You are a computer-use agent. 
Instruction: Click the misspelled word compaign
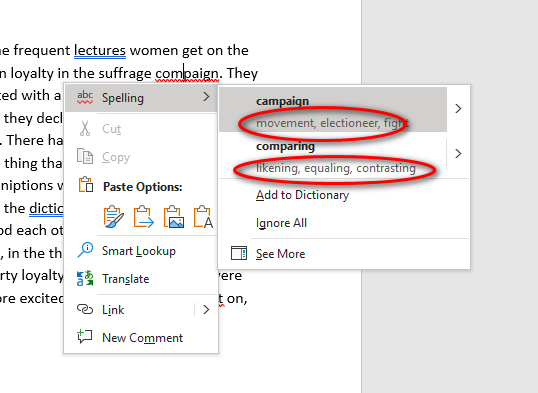click(x=187, y=73)
